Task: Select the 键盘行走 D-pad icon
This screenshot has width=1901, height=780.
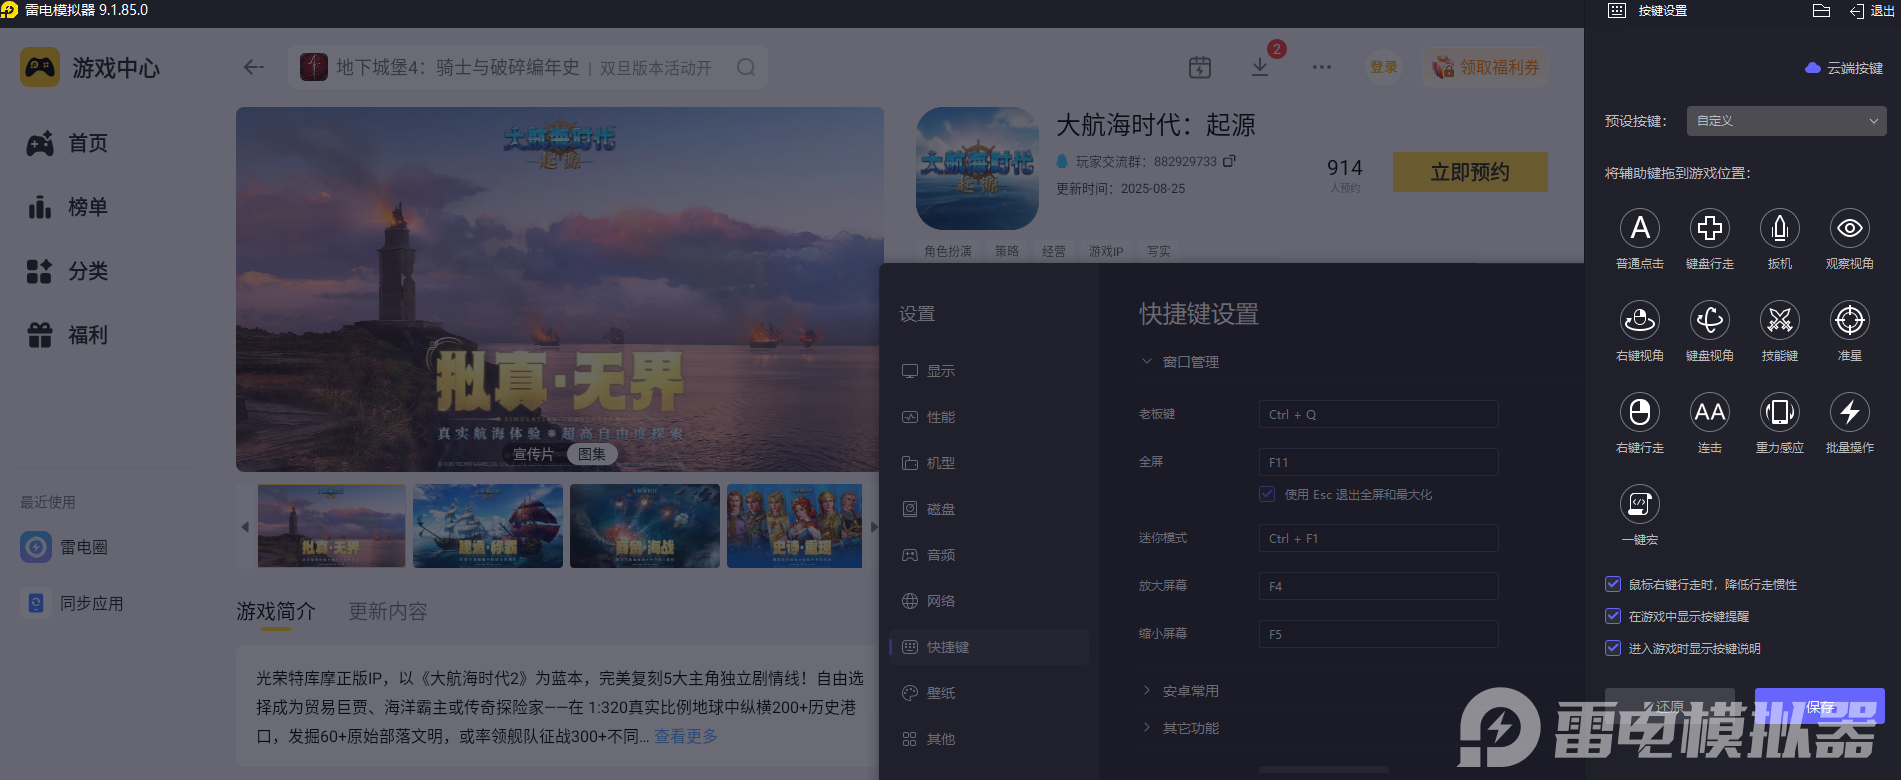Action: click(1709, 229)
